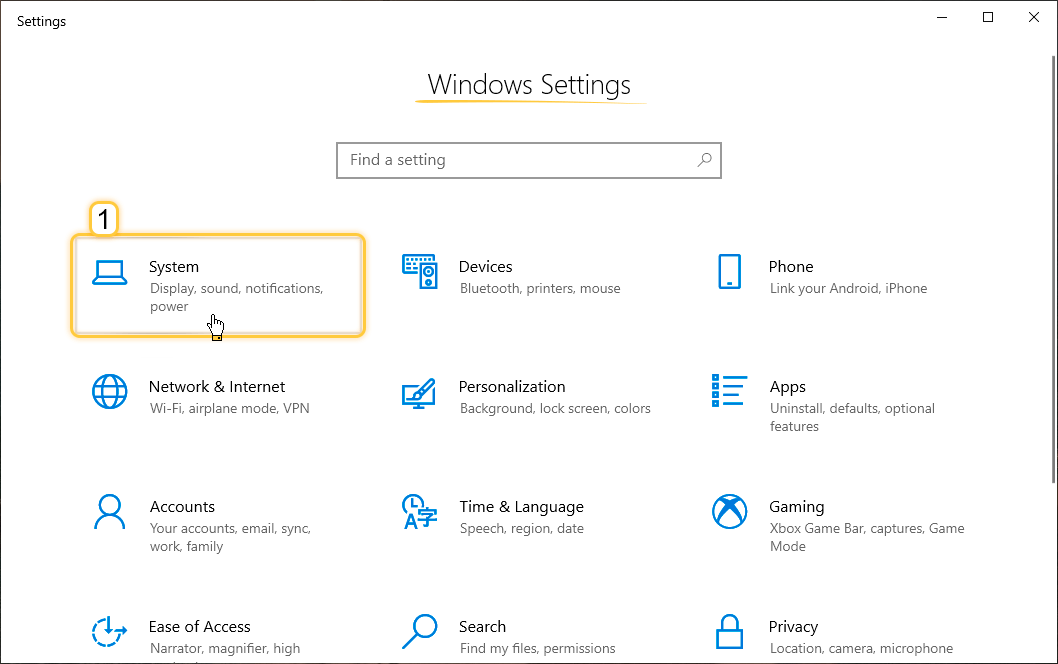The image size is (1058, 664).
Task: Select the Accounts person icon
Action: 110,511
